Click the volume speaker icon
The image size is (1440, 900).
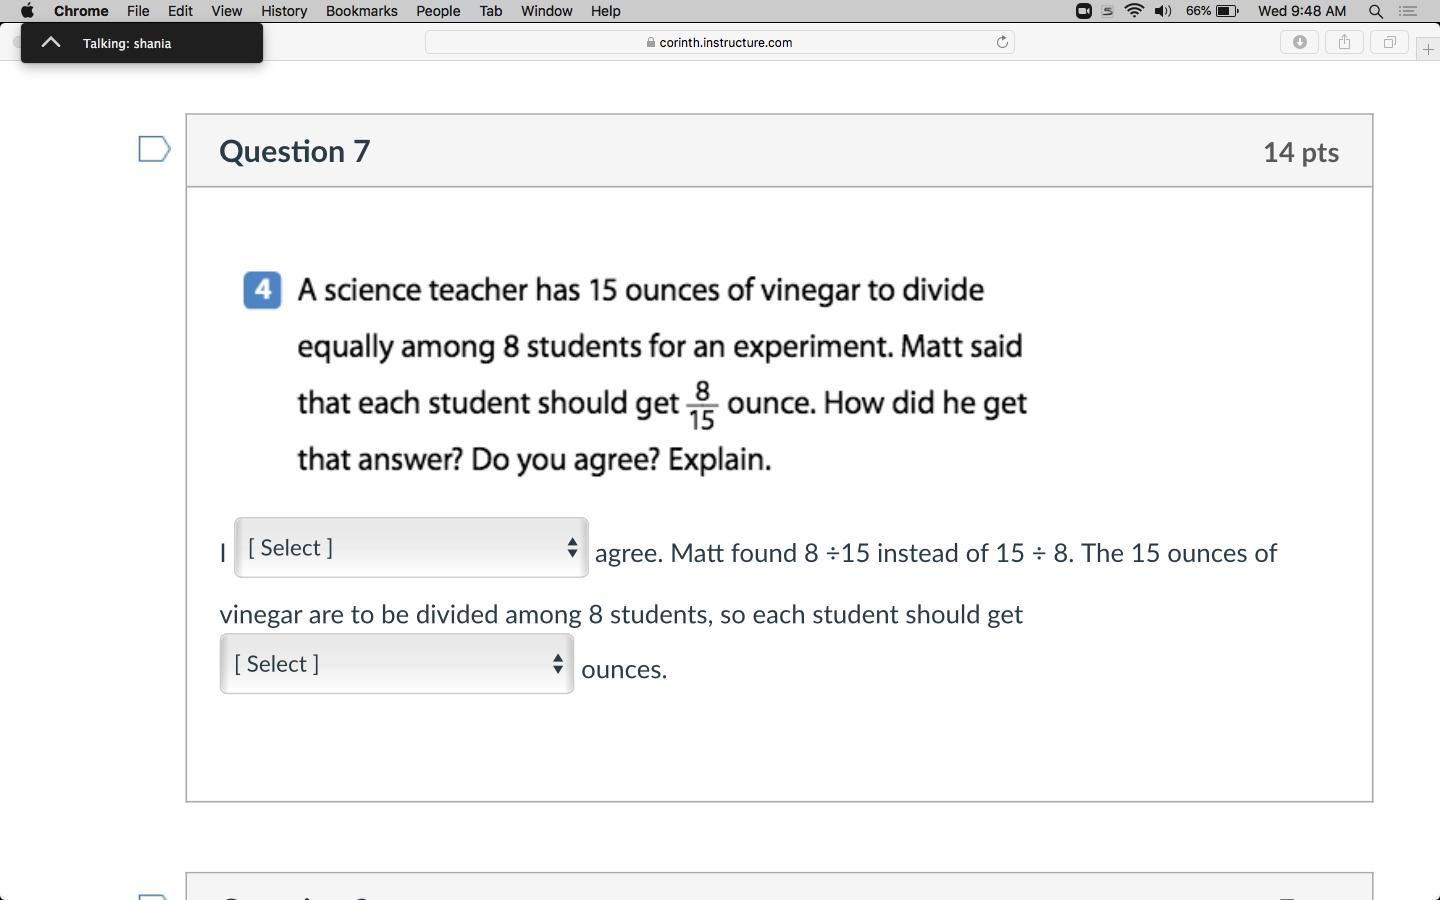[1162, 11]
